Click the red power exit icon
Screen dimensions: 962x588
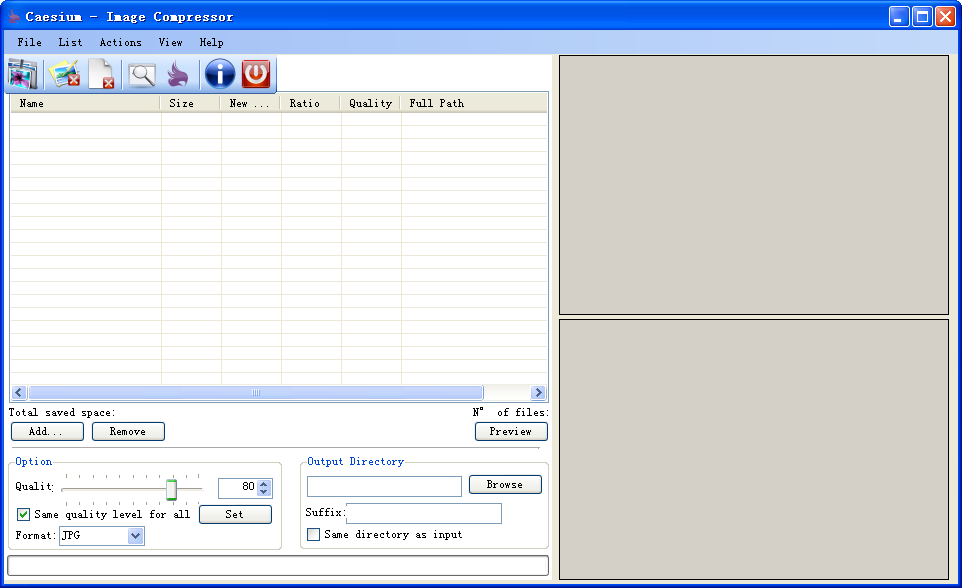coord(256,74)
